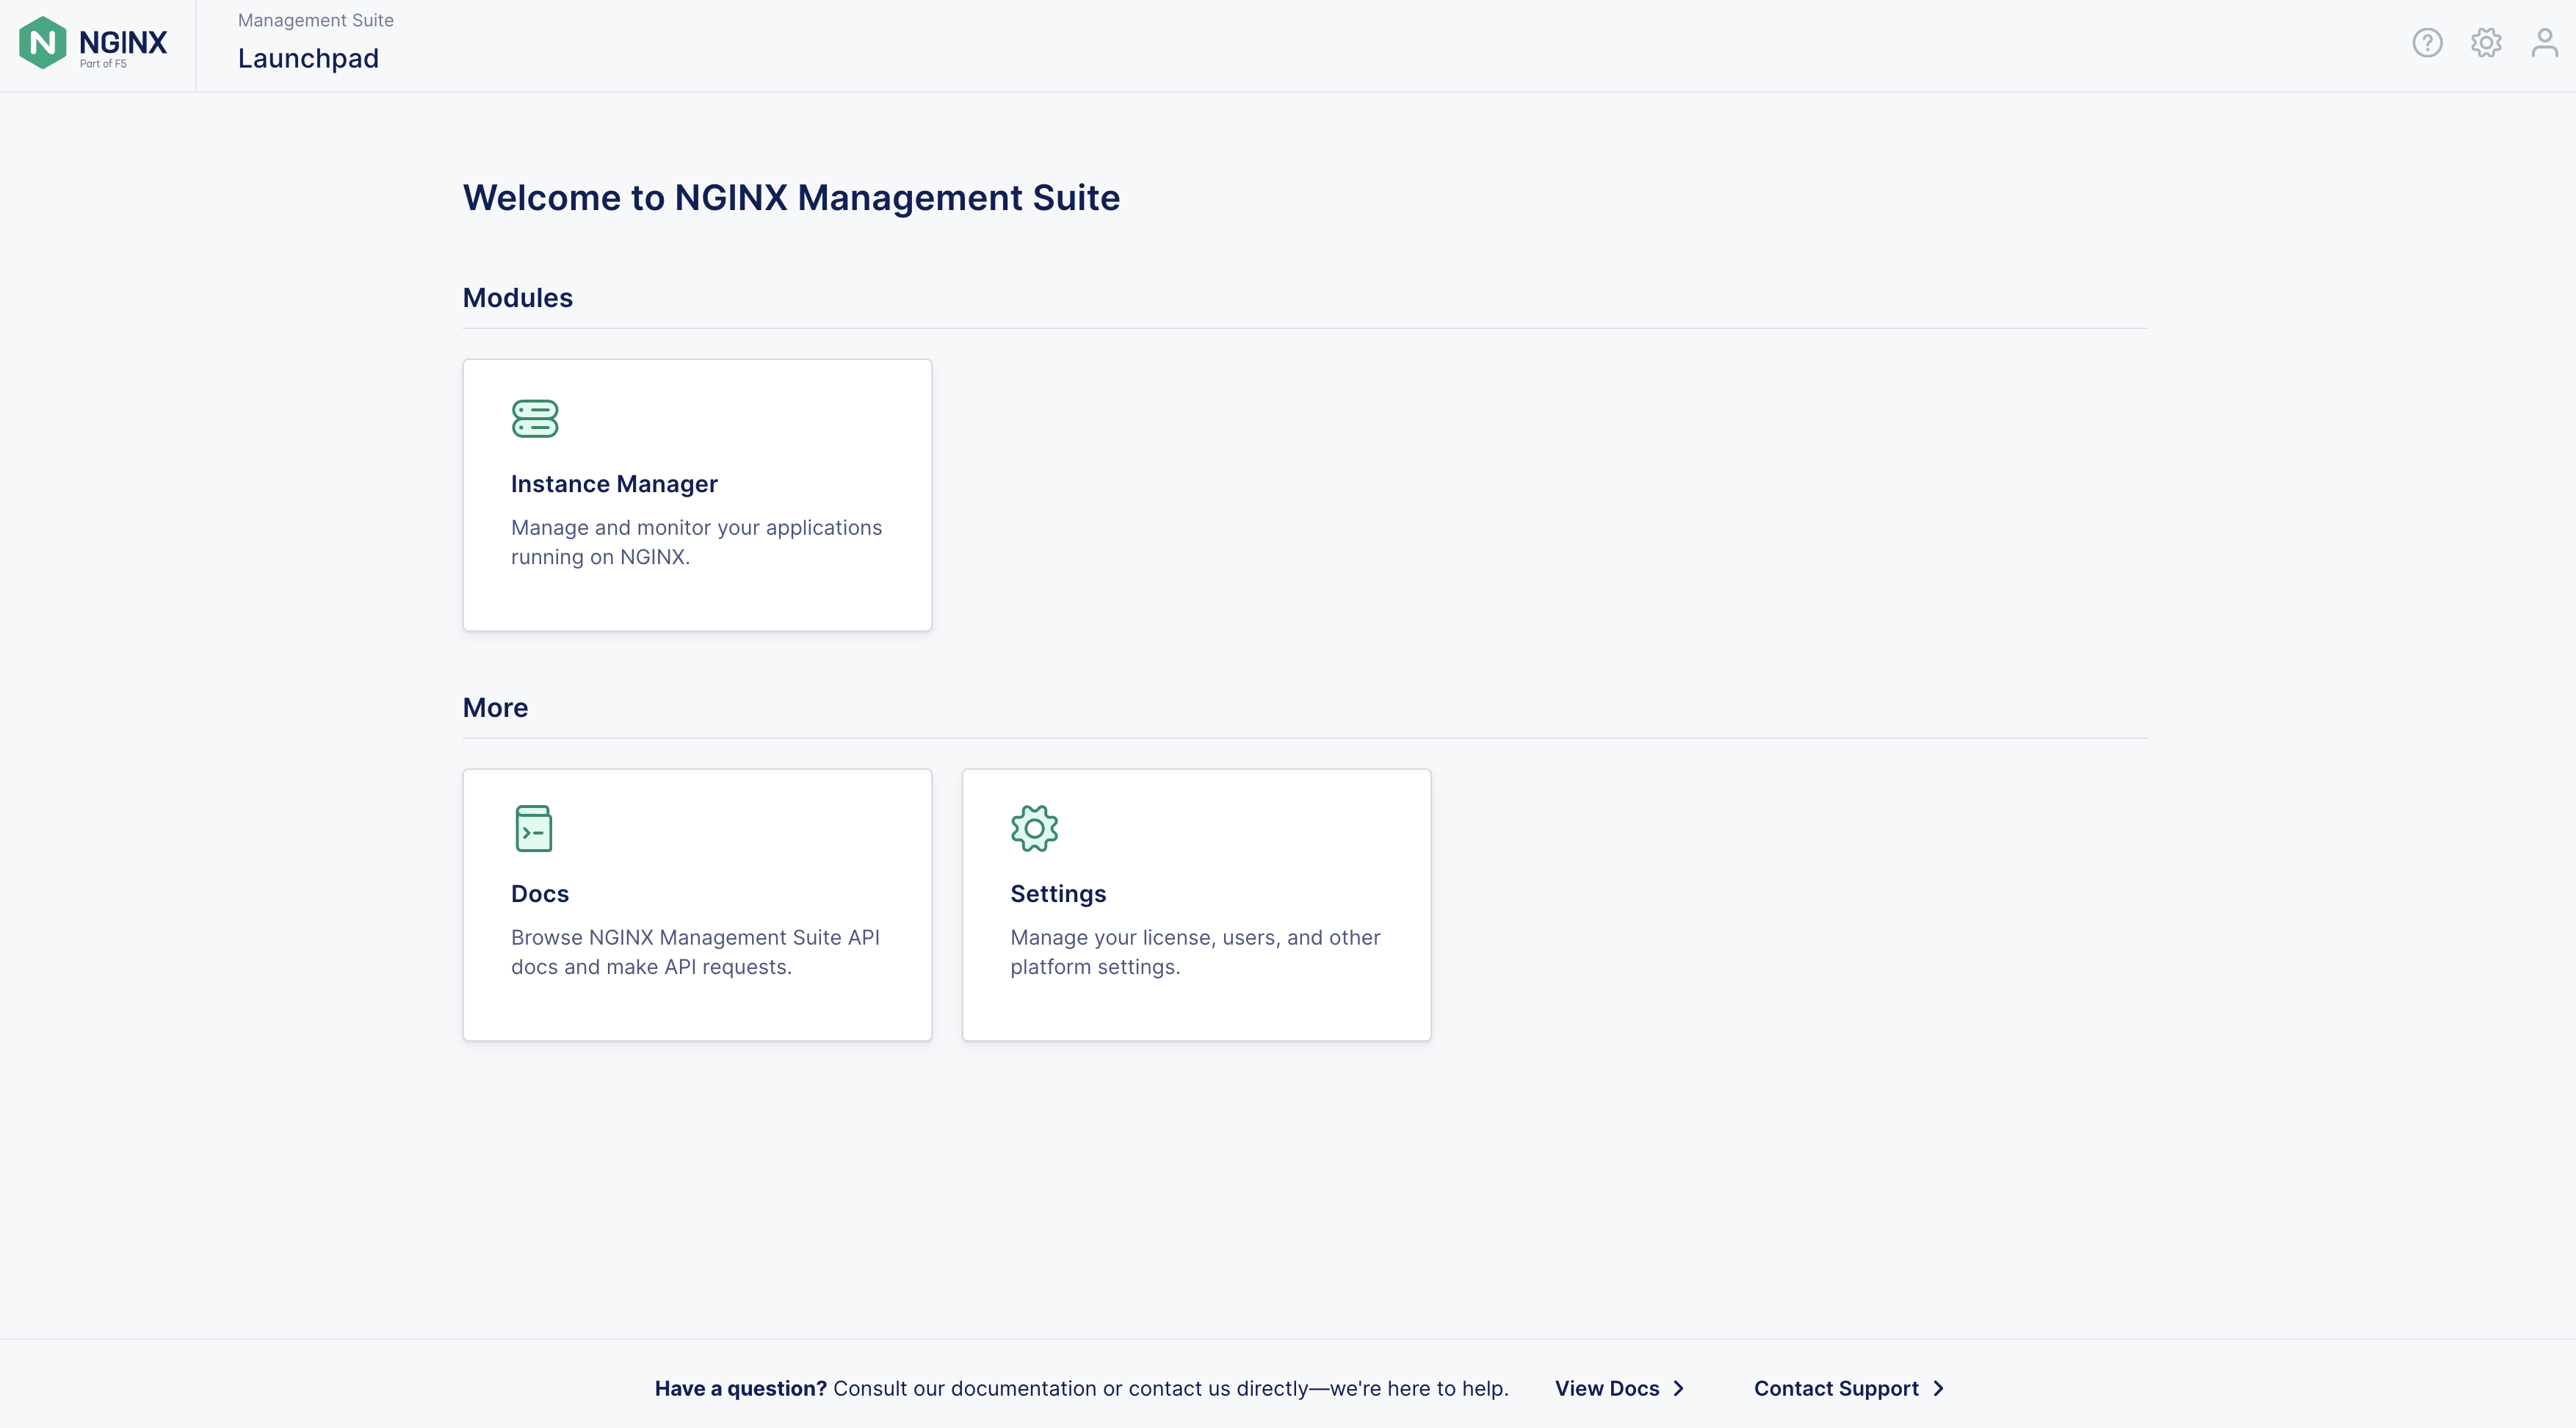Screen dimensions: 2576x1428
Task: Click the green gear icon on the Settings card
Action: pyautogui.click(x=1034, y=829)
